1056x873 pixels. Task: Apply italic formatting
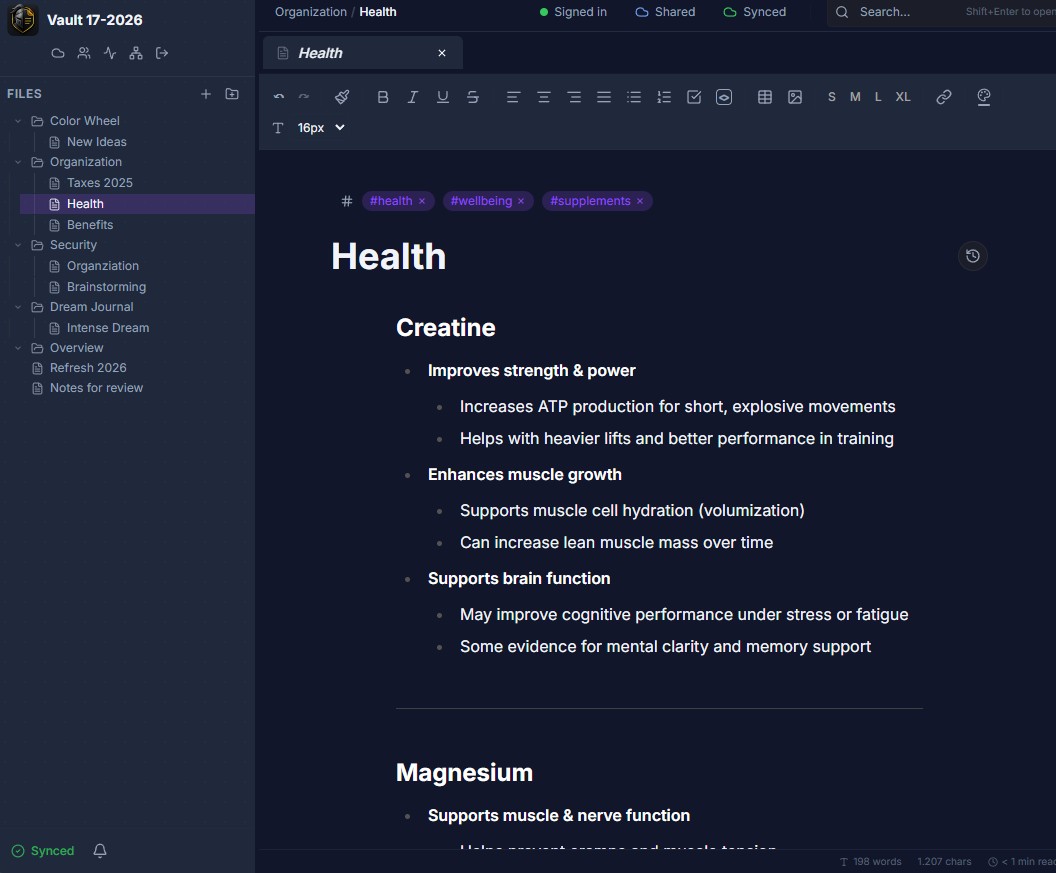tap(412, 97)
